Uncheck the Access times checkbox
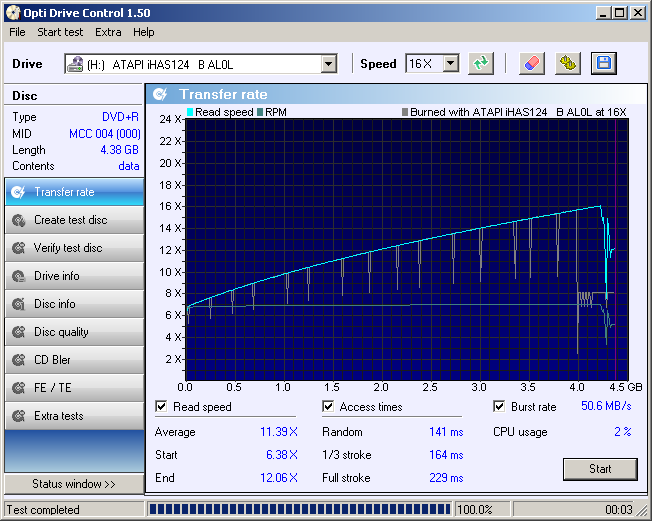652x521 pixels. point(328,406)
